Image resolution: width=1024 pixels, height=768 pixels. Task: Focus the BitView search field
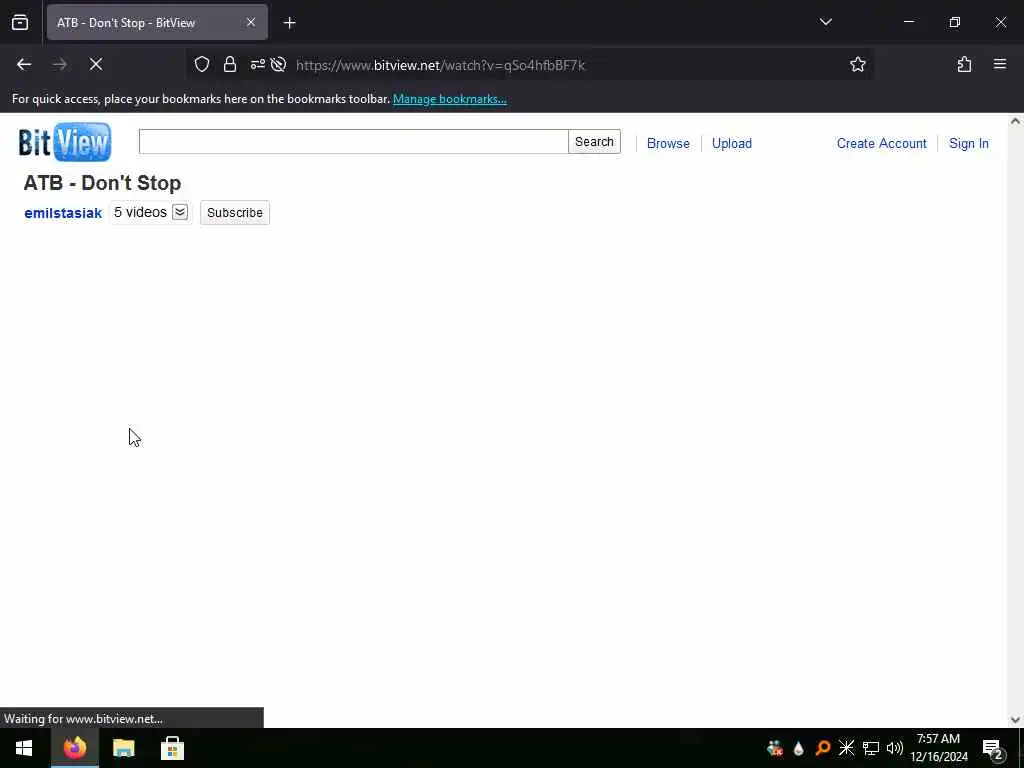[353, 142]
